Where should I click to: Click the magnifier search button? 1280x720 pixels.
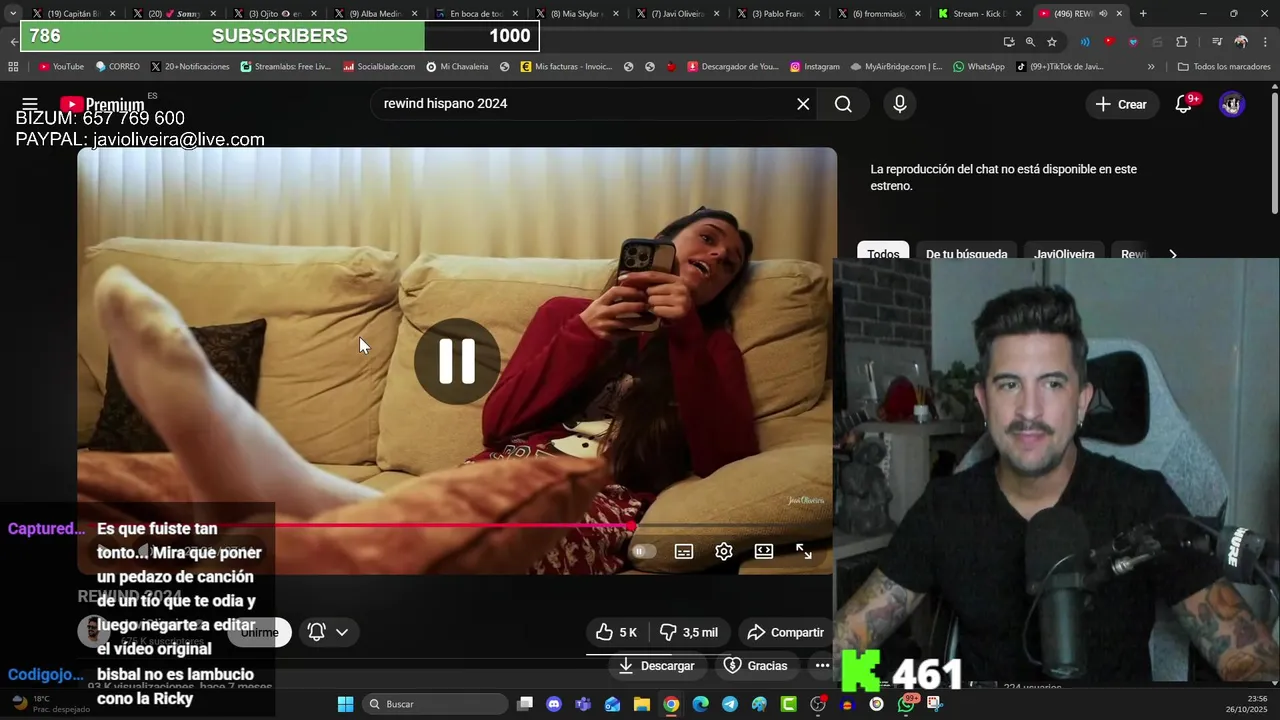[x=843, y=104]
